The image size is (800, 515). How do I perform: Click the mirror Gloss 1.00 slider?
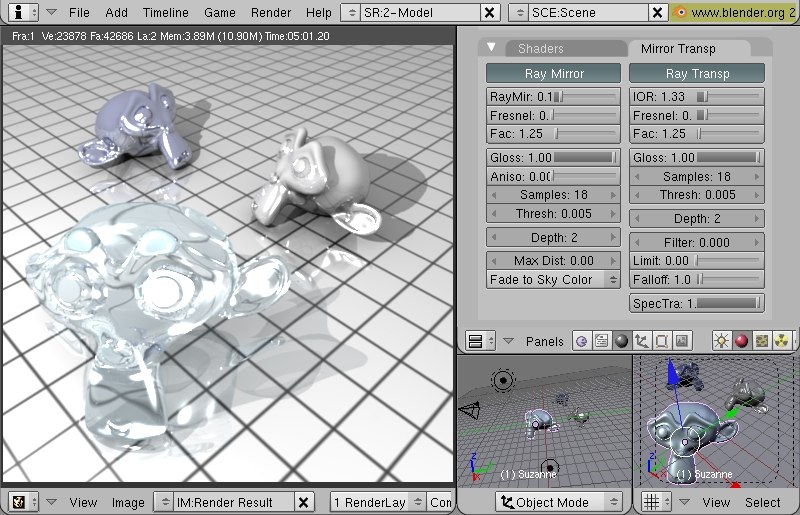(x=554, y=157)
